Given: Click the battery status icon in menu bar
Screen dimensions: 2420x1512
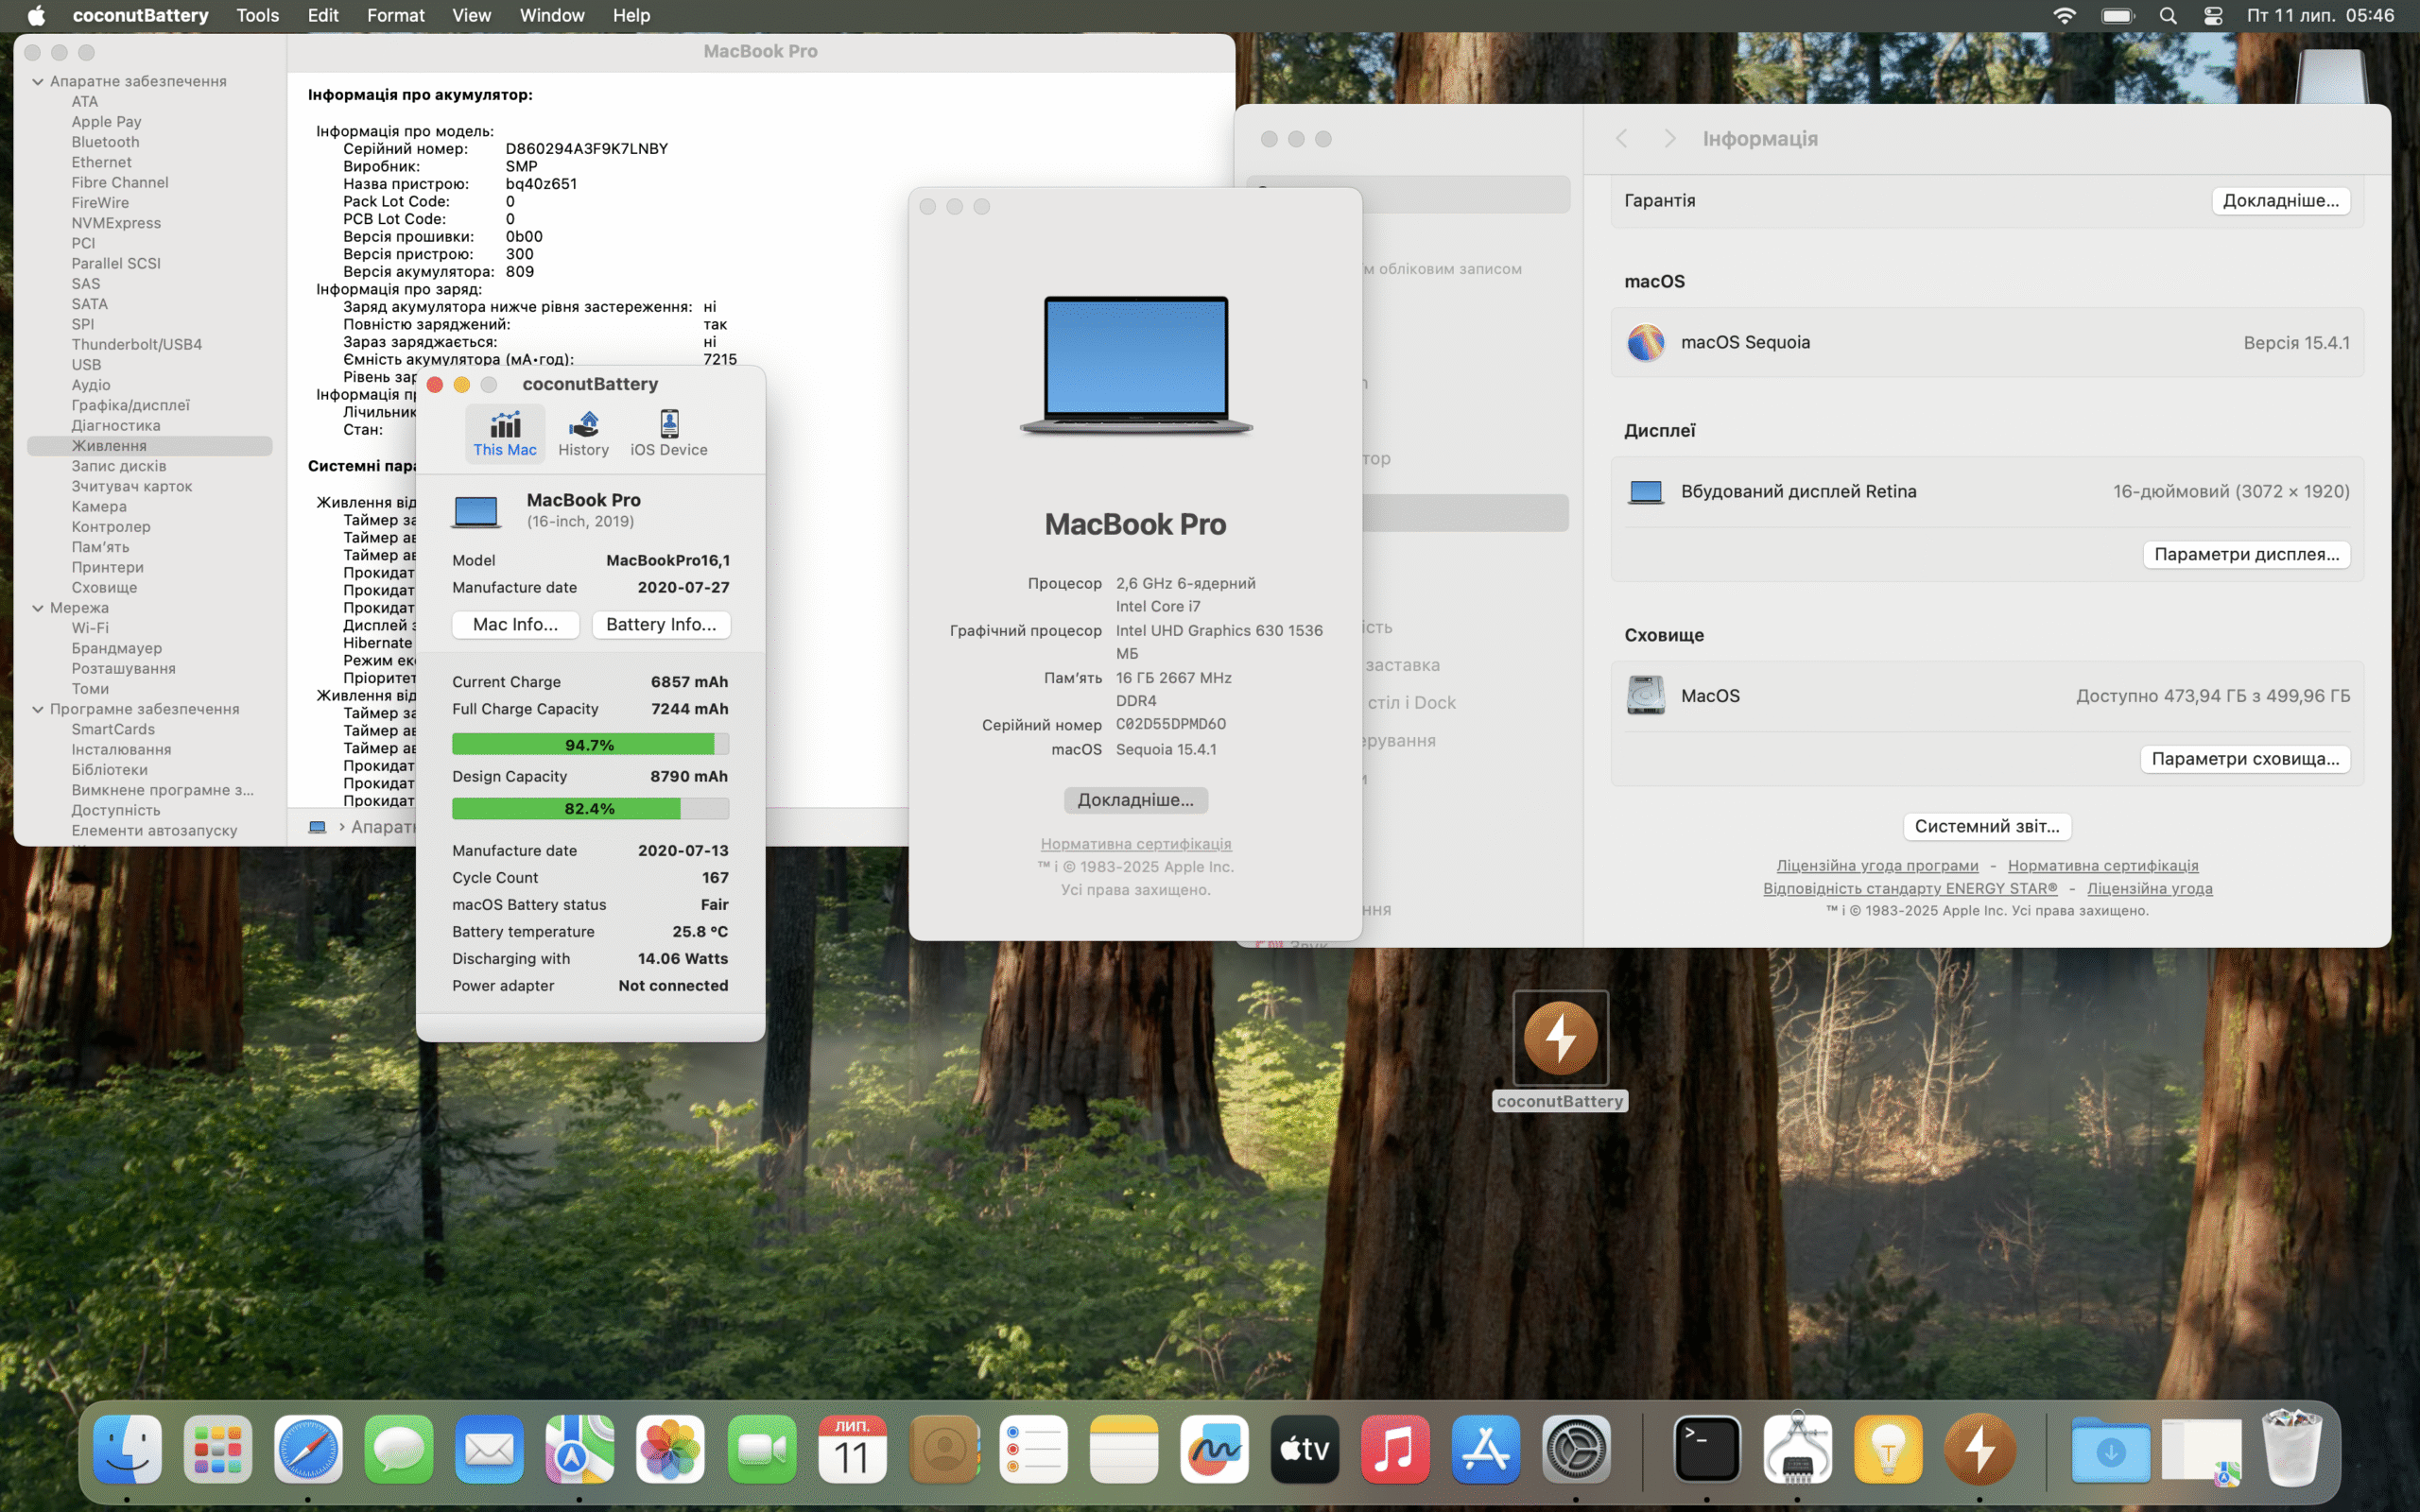Looking at the screenshot, I should 2118,15.
